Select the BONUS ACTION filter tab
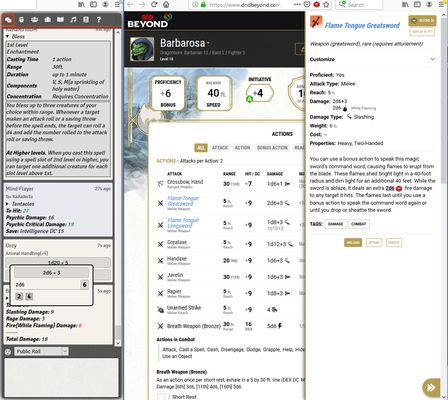Image resolution: width=448 pixels, height=400 pixels. [272, 148]
